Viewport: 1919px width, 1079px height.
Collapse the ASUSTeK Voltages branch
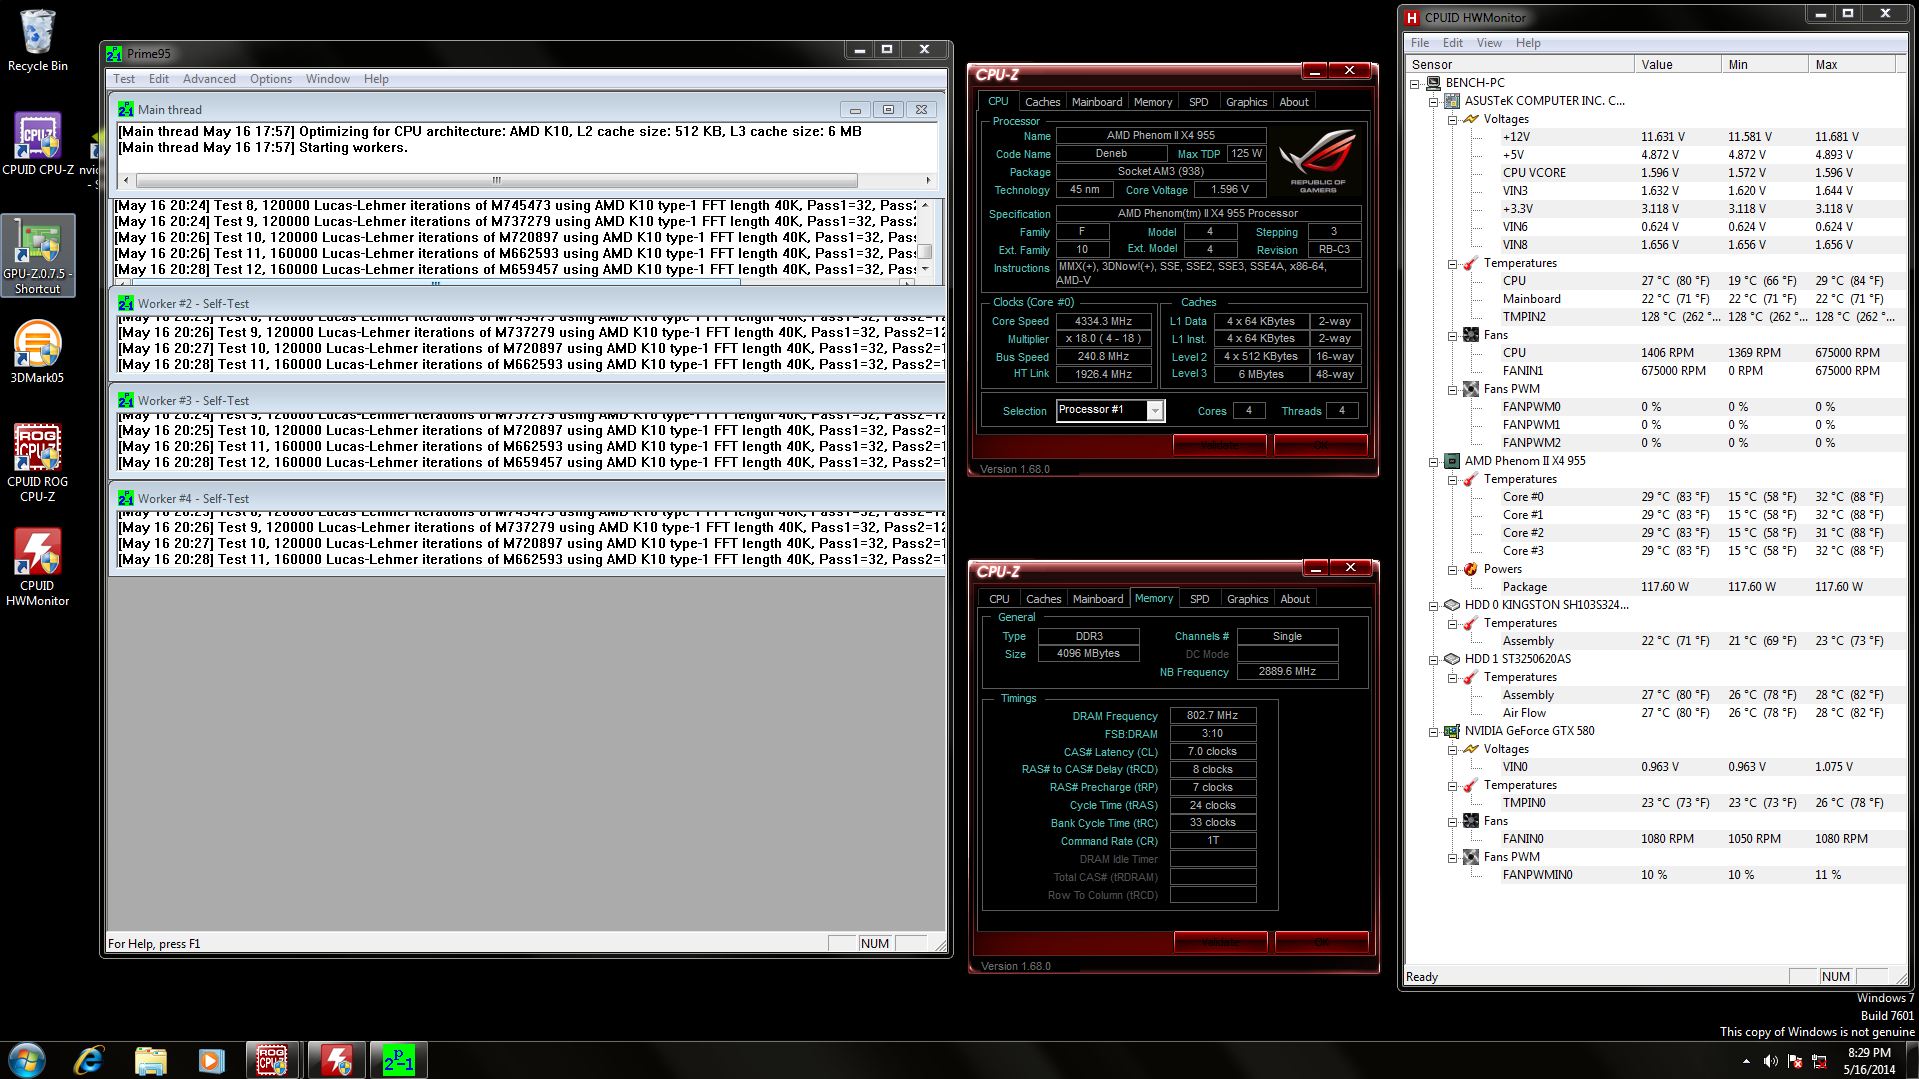tap(1452, 119)
